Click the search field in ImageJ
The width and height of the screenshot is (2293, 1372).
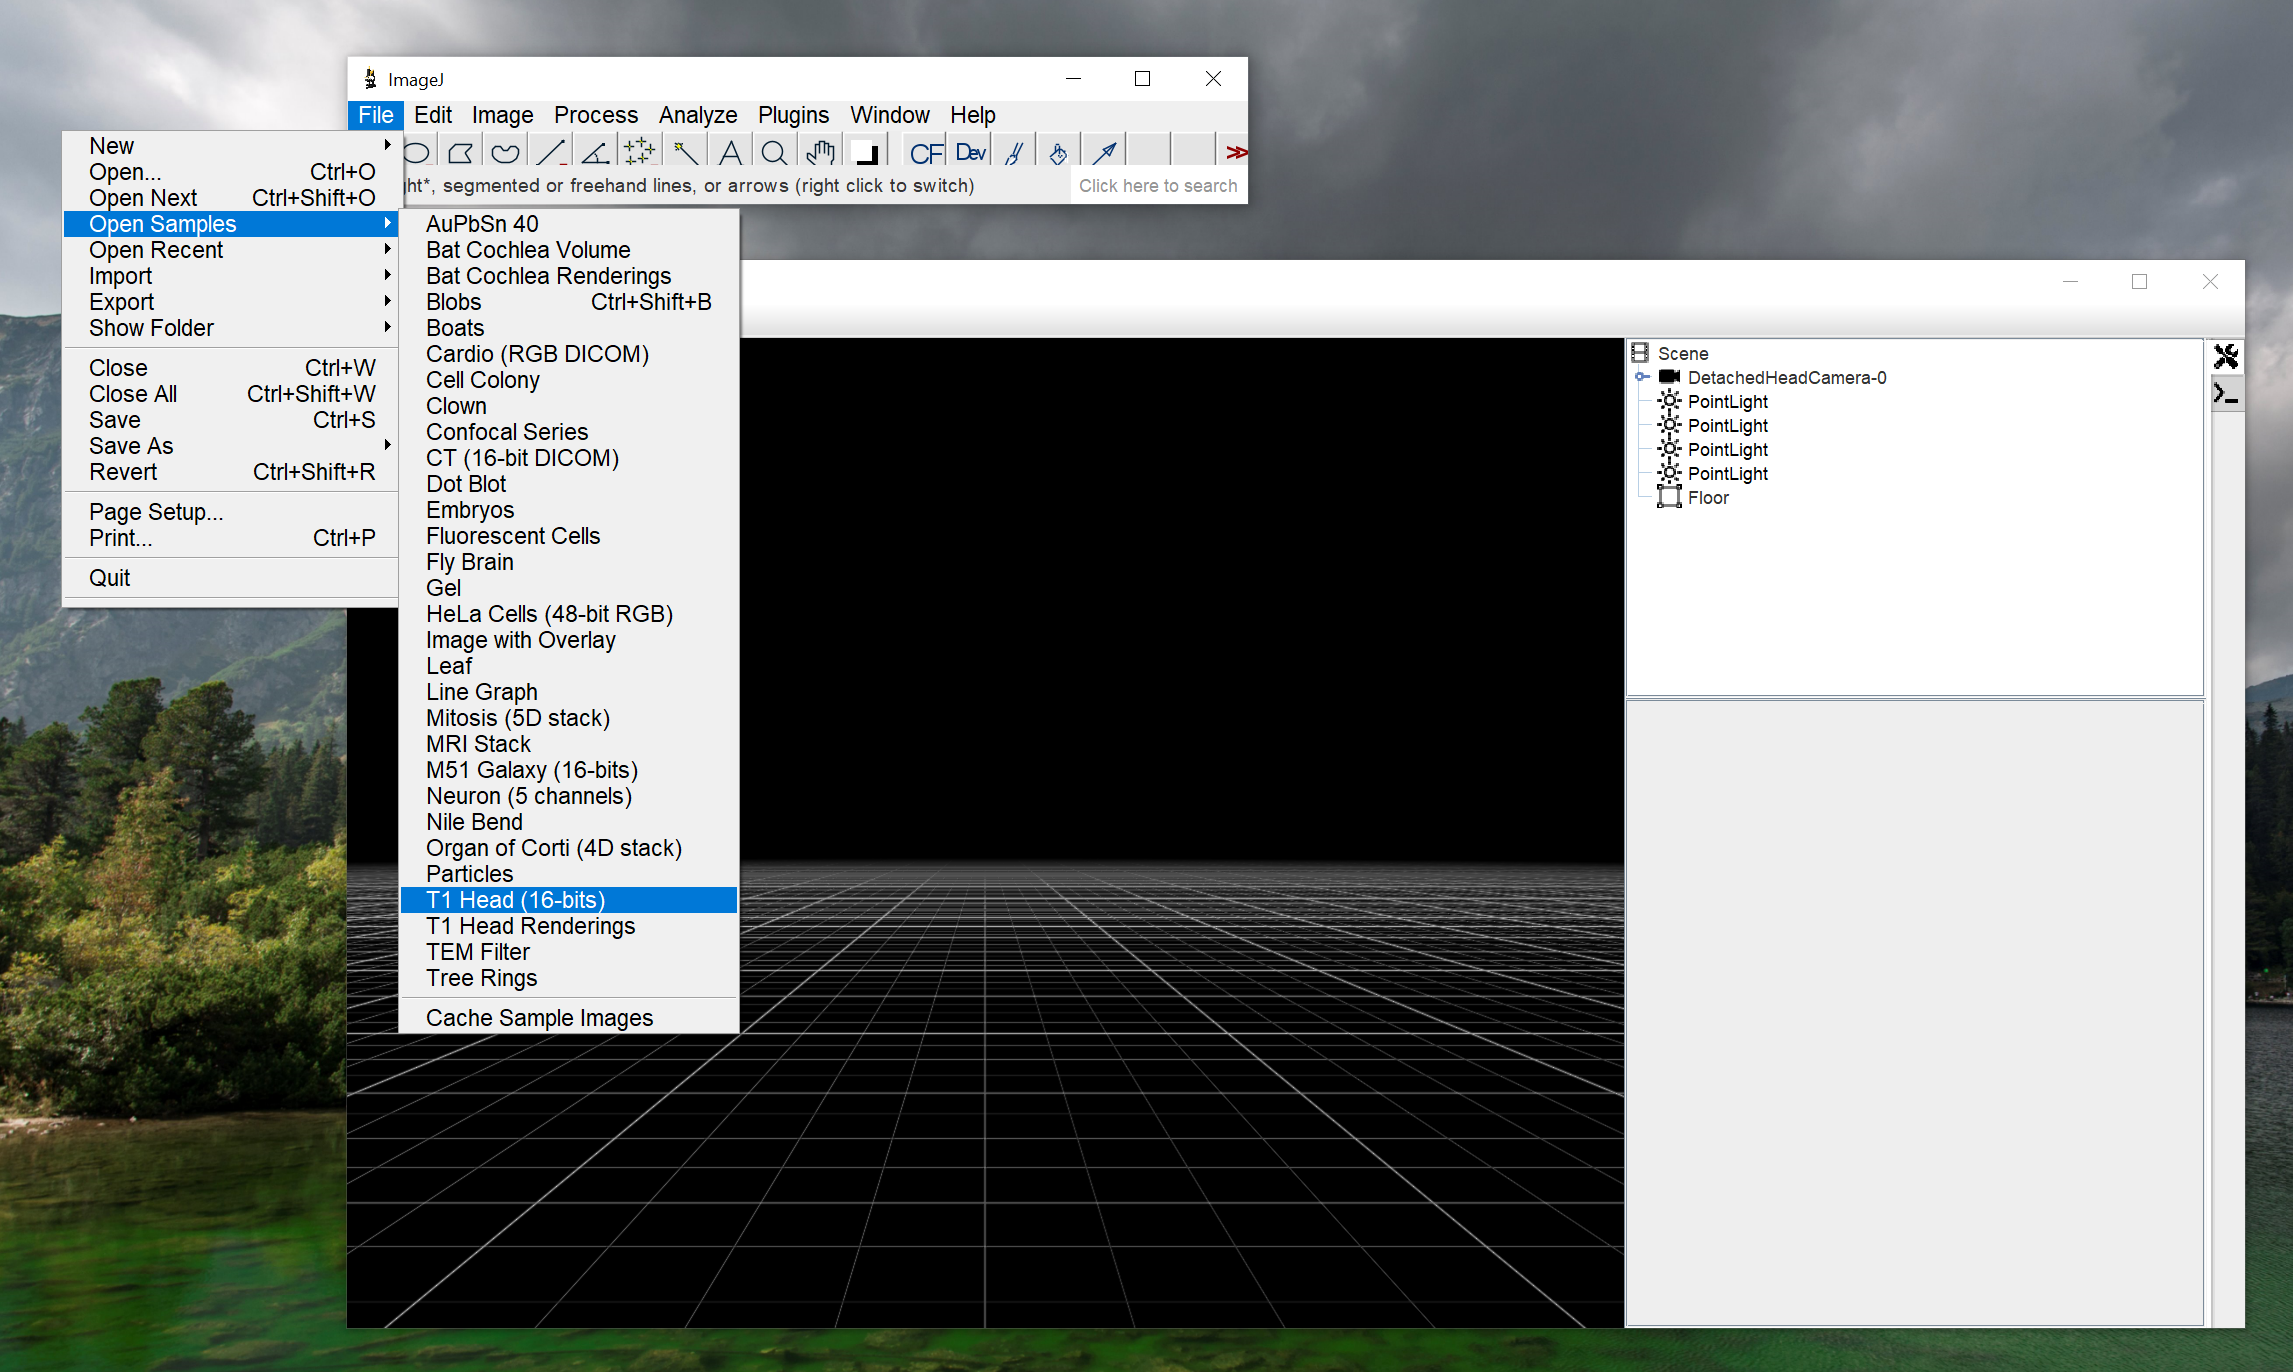click(1158, 186)
